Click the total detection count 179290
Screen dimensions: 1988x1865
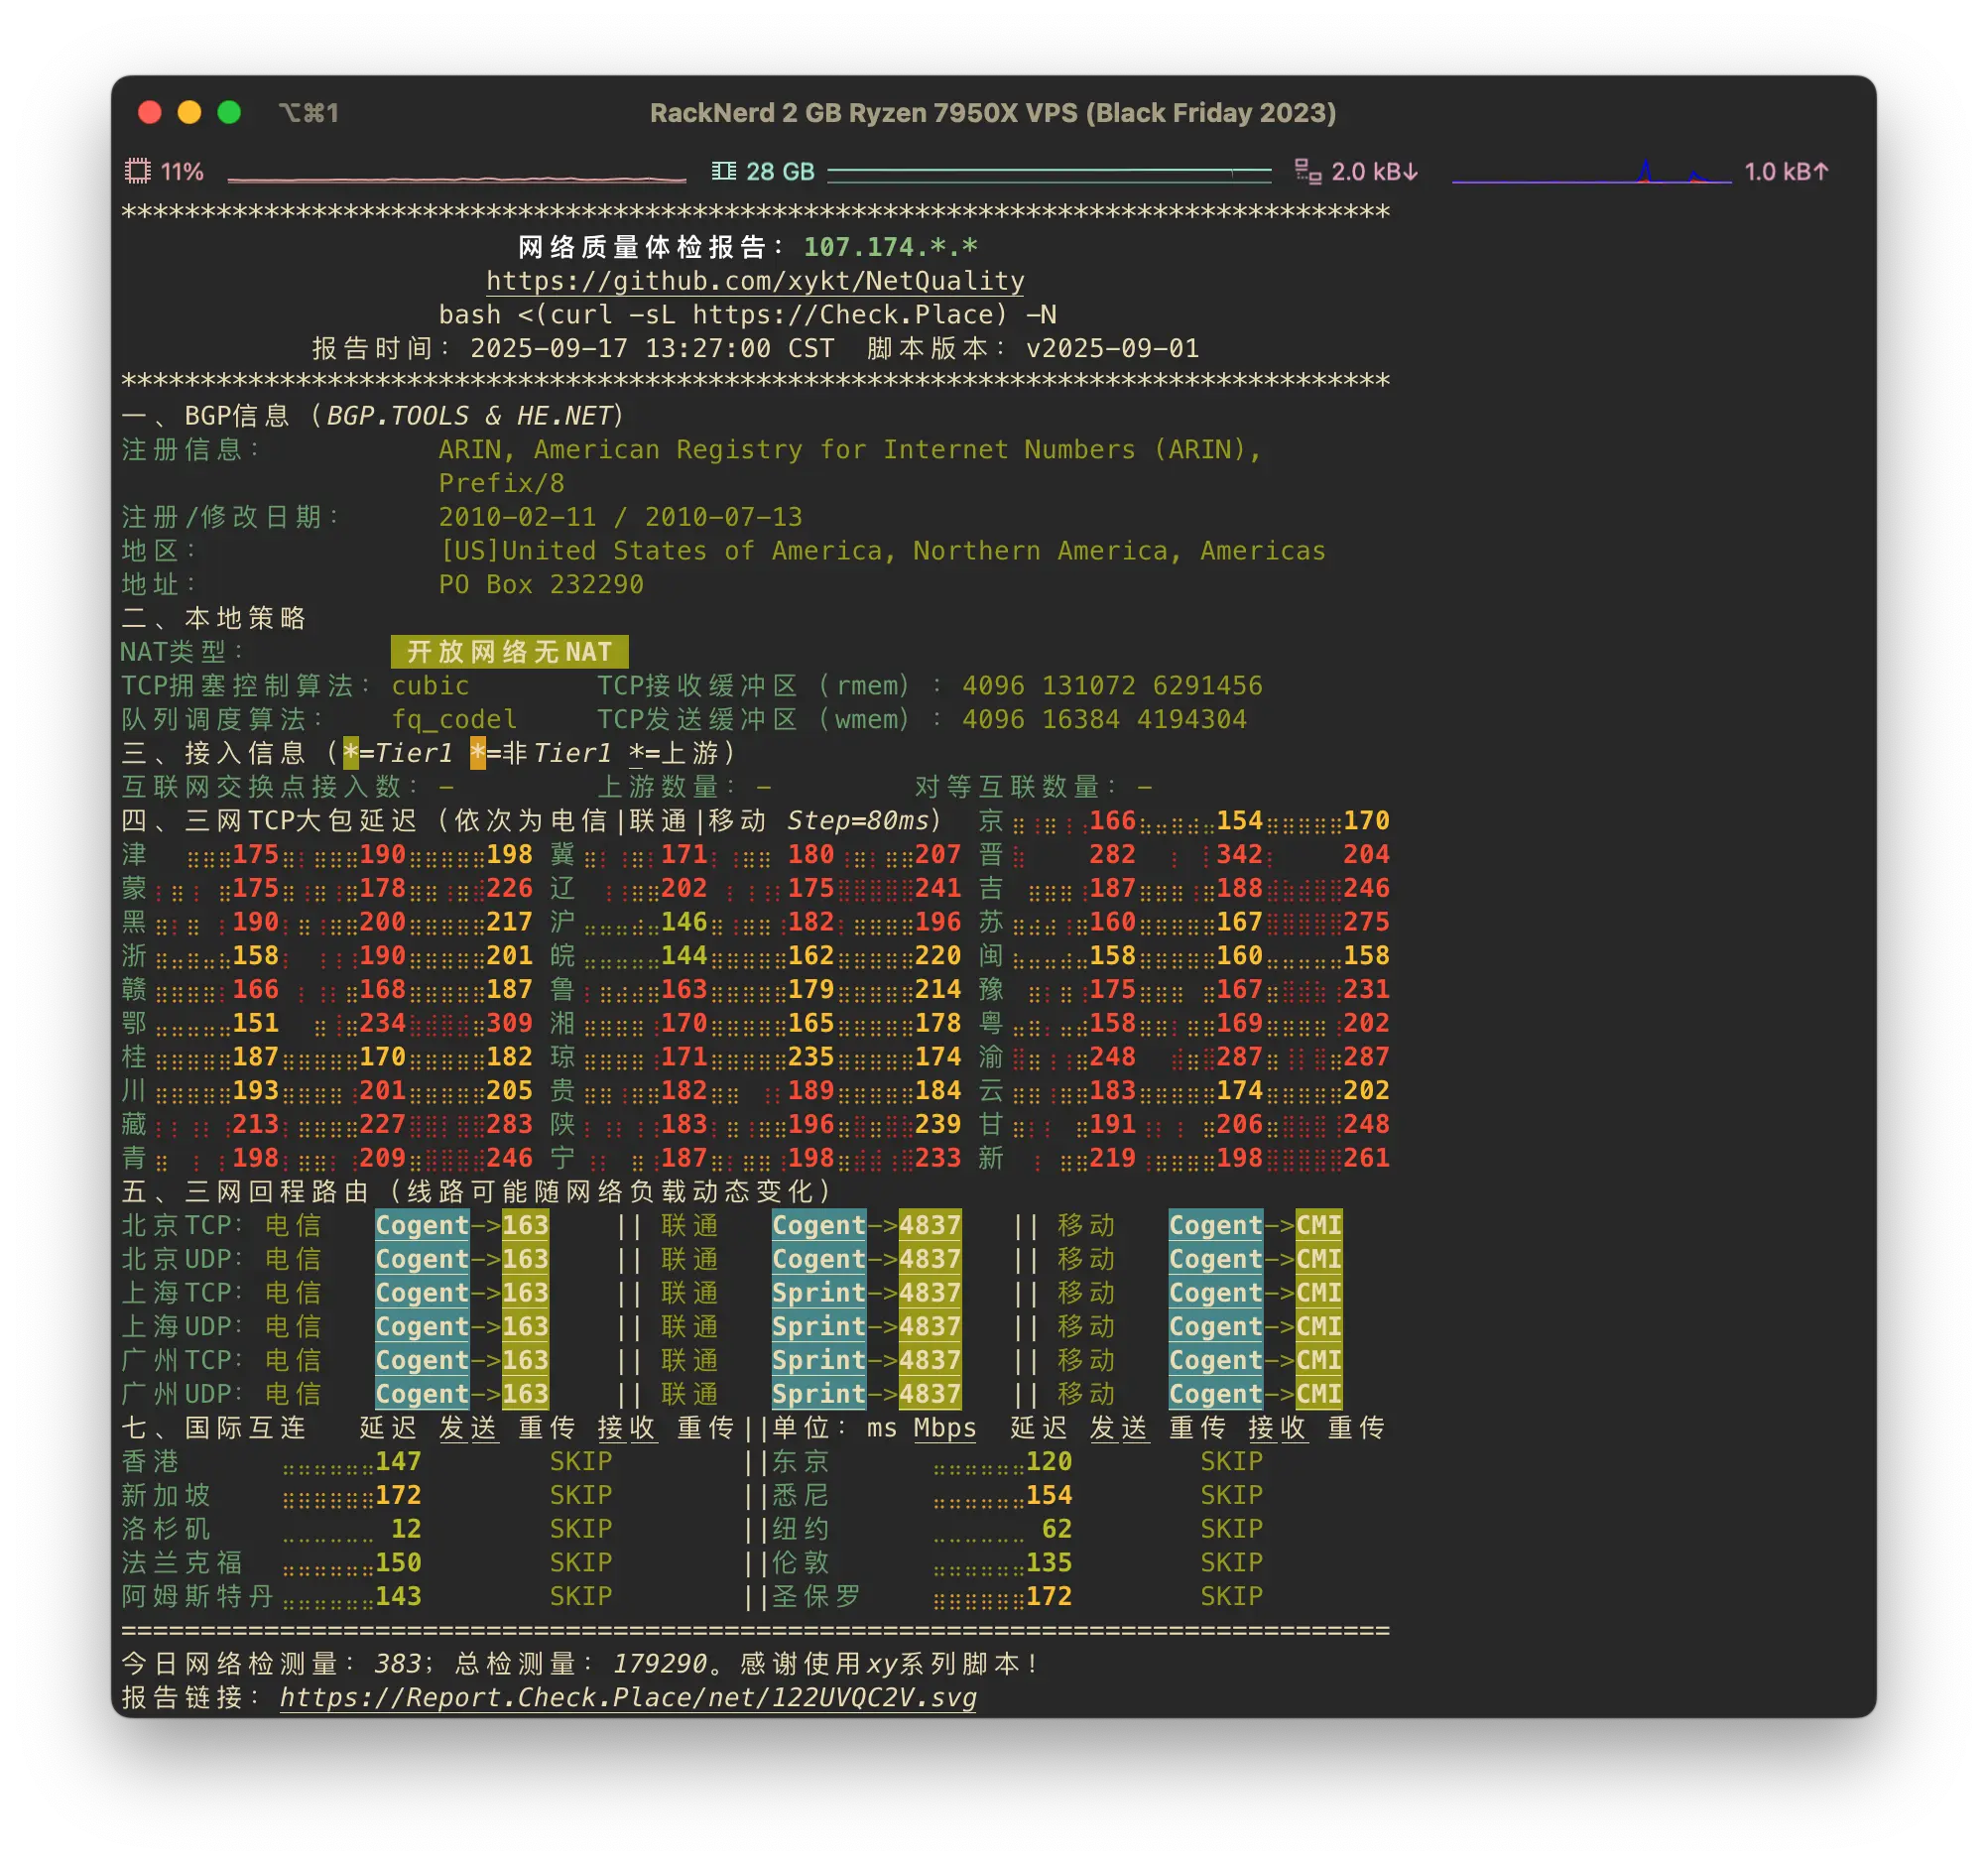[x=660, y=1663]
